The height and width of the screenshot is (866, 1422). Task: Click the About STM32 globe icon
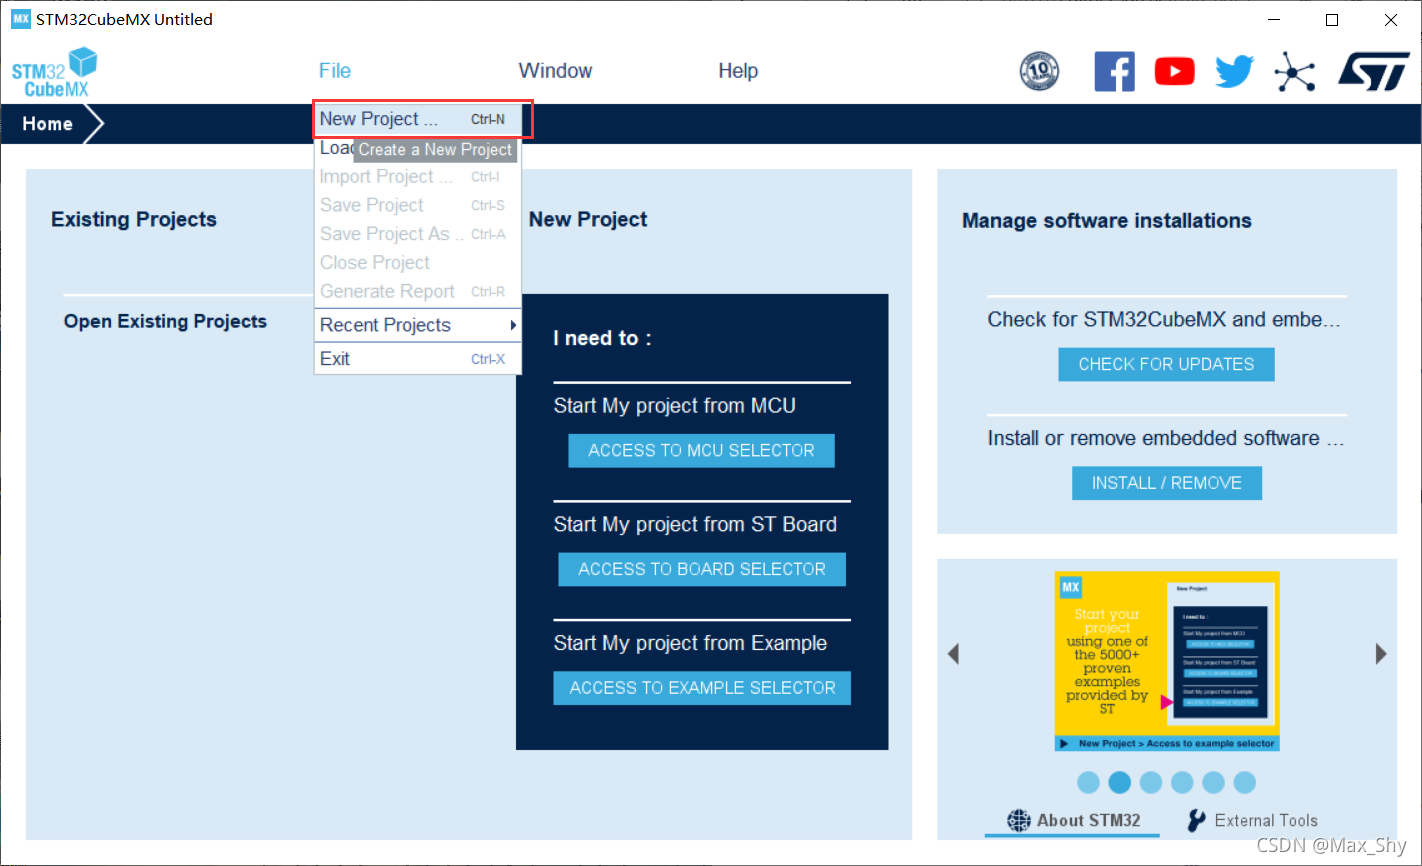(x=1018, y=820)
